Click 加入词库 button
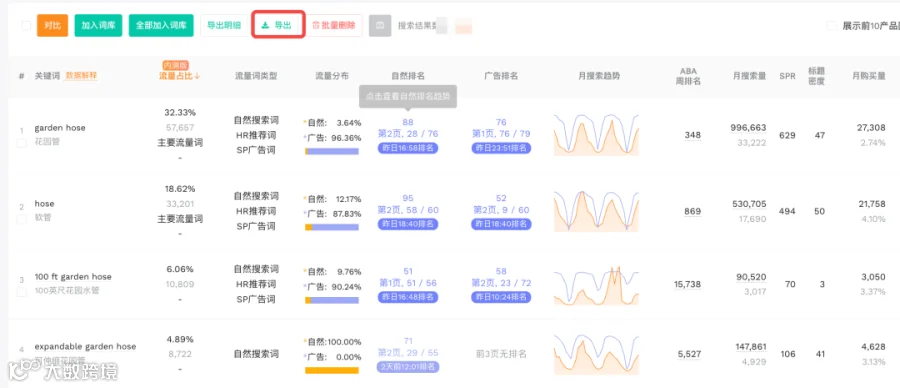Viewport: 900px width, 388px height. (x=98, y=25)
